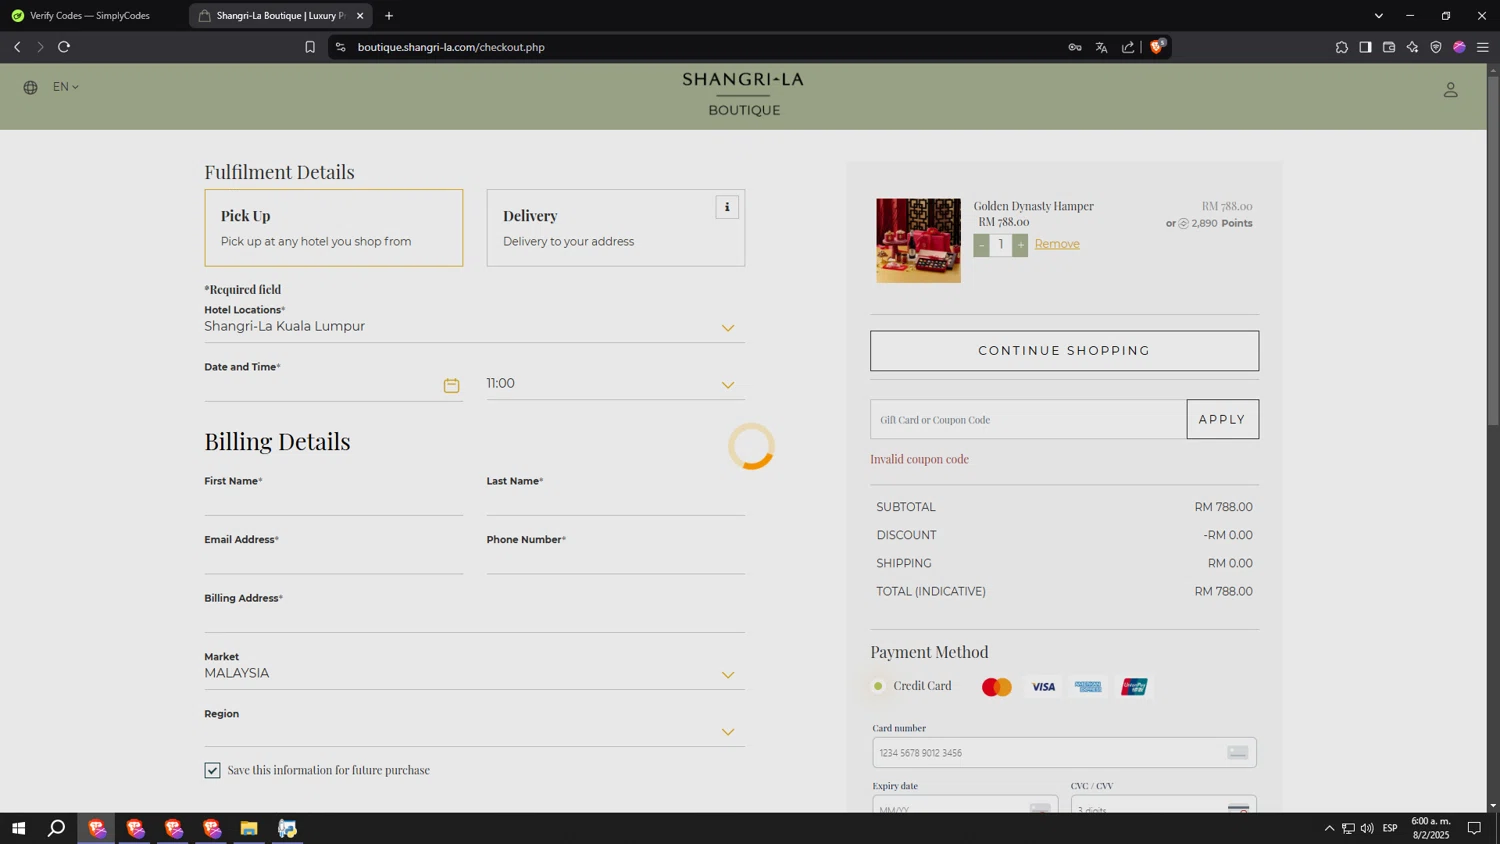This screenshot has width=1500, height=844.
Task: Click the CONTINUE SHOPPING button
Action: (1064, 351)
